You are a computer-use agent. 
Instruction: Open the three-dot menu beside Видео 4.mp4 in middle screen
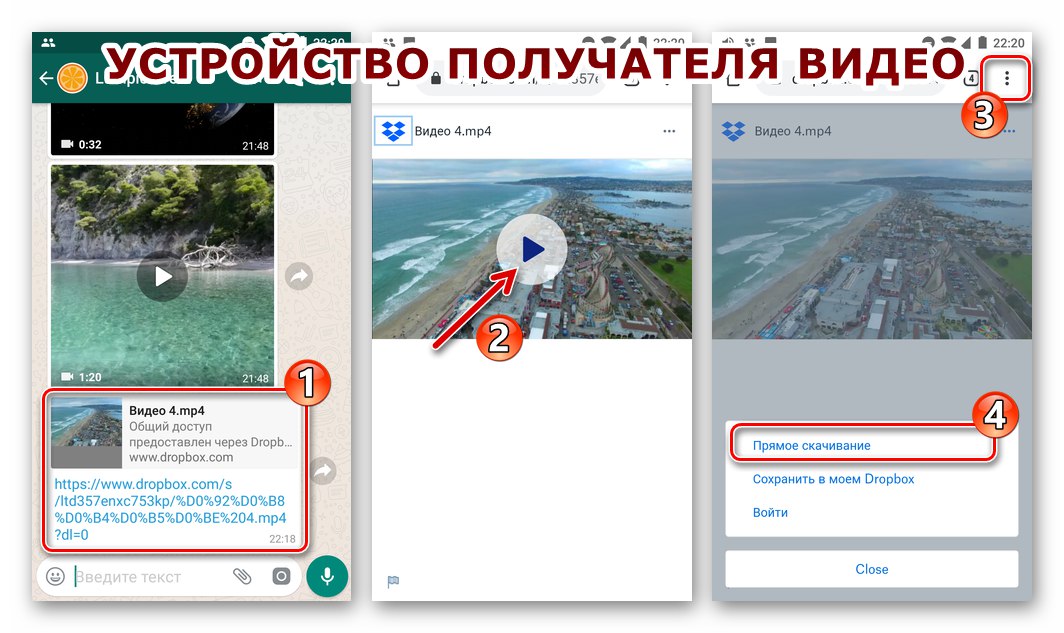point(669,131)
